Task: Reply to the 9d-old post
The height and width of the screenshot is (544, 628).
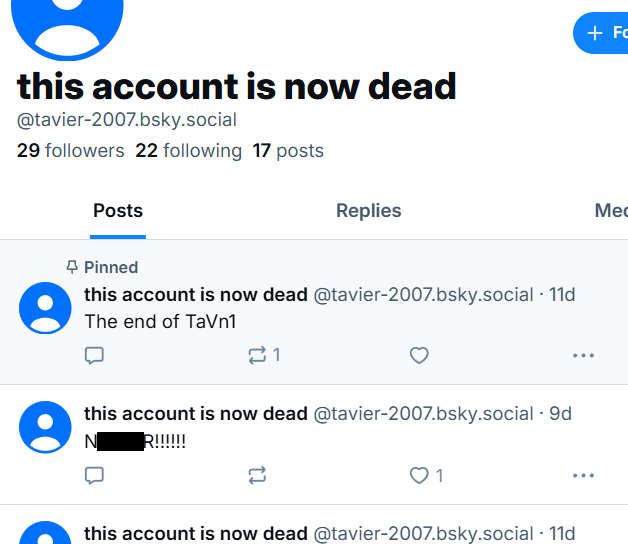Action: point(95,475)
